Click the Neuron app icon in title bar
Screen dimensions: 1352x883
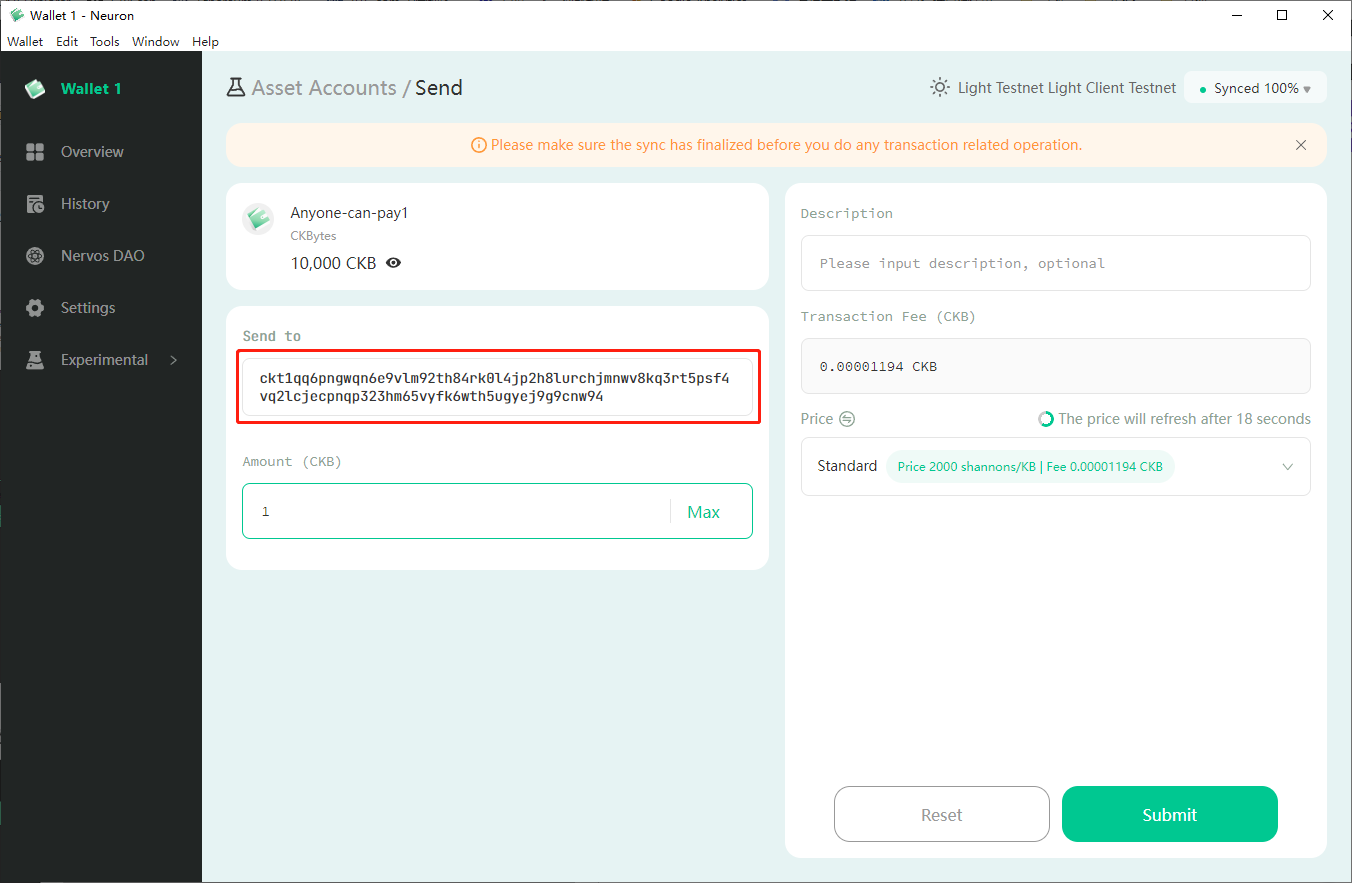(x=16, y=15)
